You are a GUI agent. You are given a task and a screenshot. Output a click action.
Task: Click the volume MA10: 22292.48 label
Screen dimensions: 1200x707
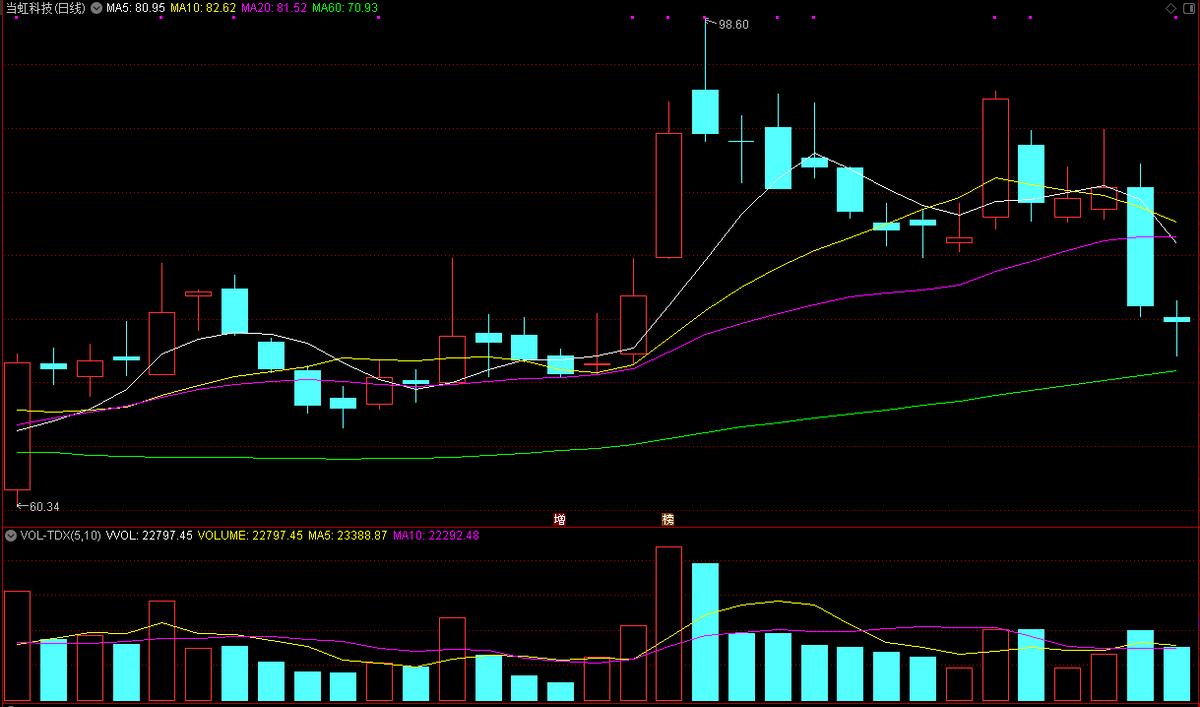pyautogui.click(x=436, y=535)
